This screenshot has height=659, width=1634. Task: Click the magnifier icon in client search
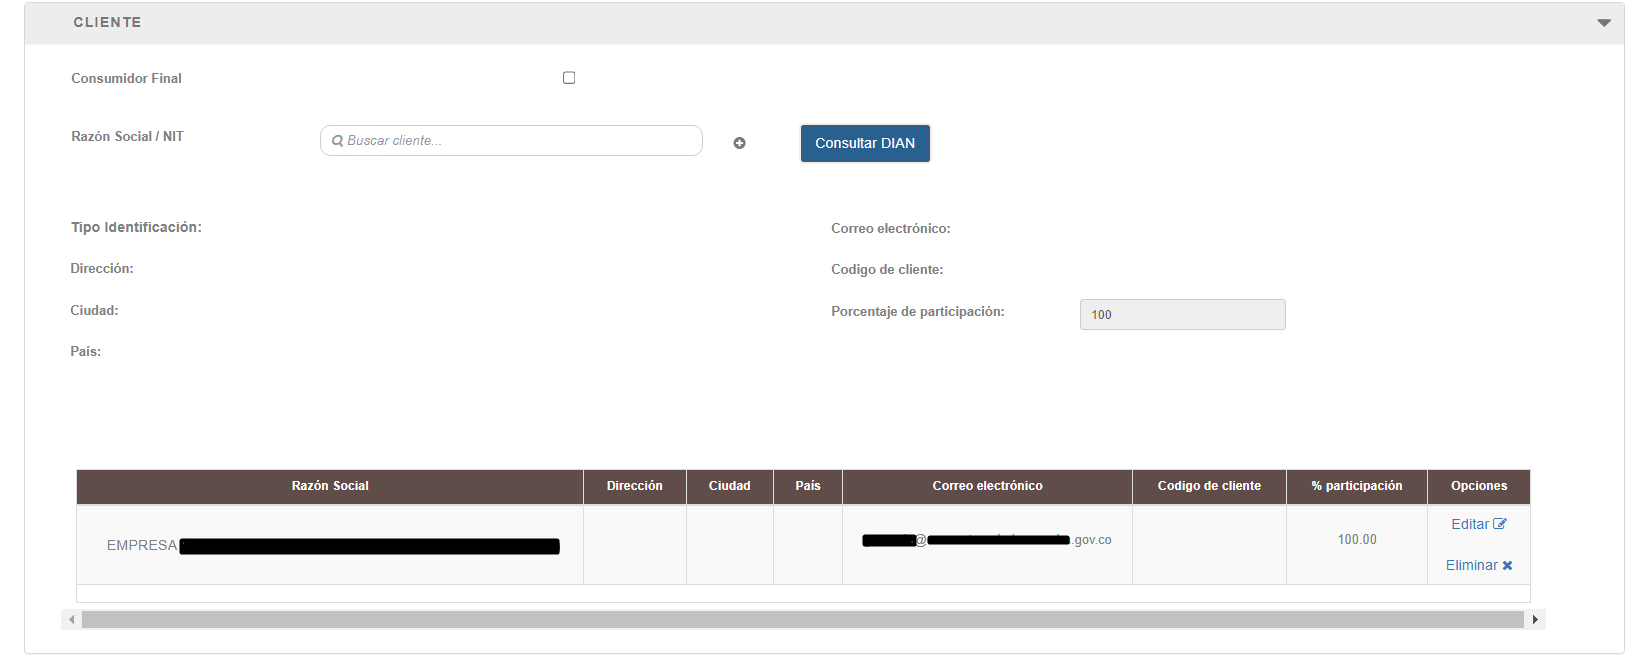tap(338, 141)
